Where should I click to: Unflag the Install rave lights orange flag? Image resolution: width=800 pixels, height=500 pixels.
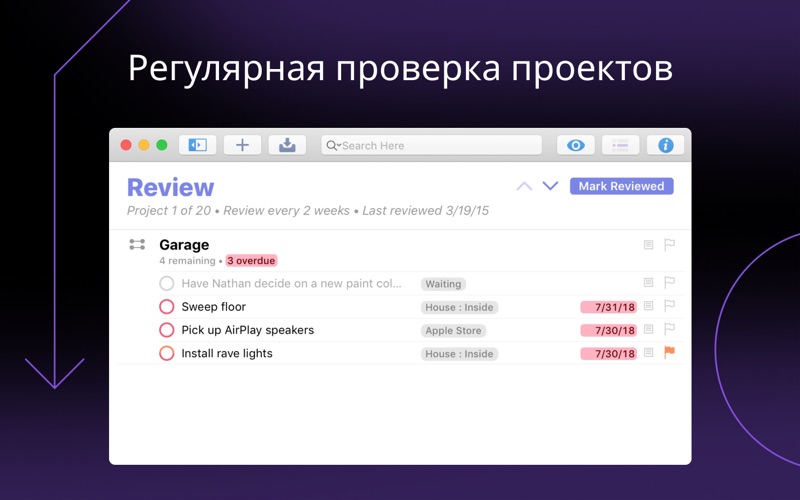(x=669, y=352)
